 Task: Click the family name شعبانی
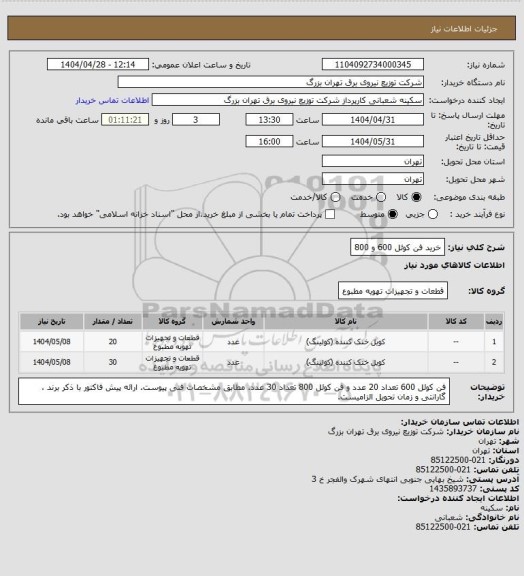449,517
